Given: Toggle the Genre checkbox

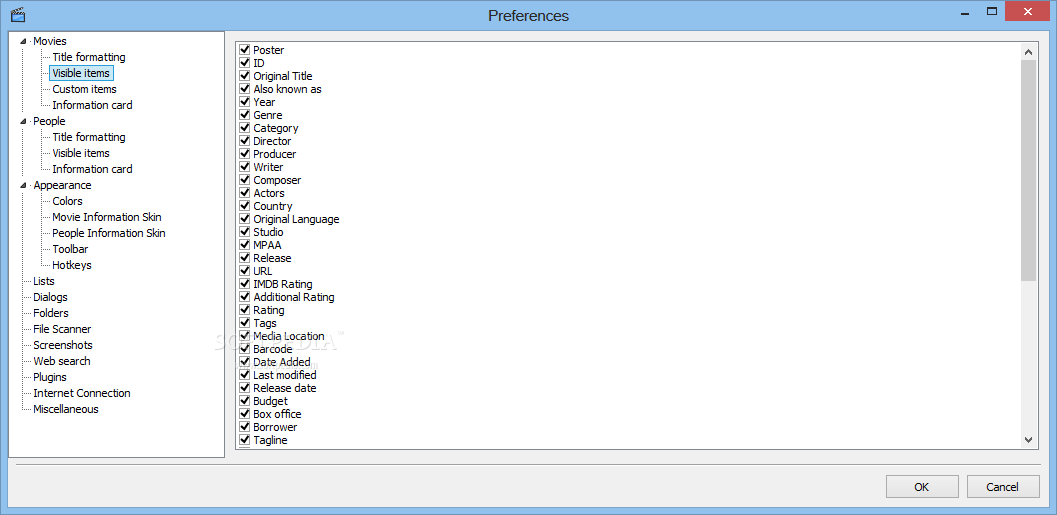Looking at the screenshot, I should (245, 115).
